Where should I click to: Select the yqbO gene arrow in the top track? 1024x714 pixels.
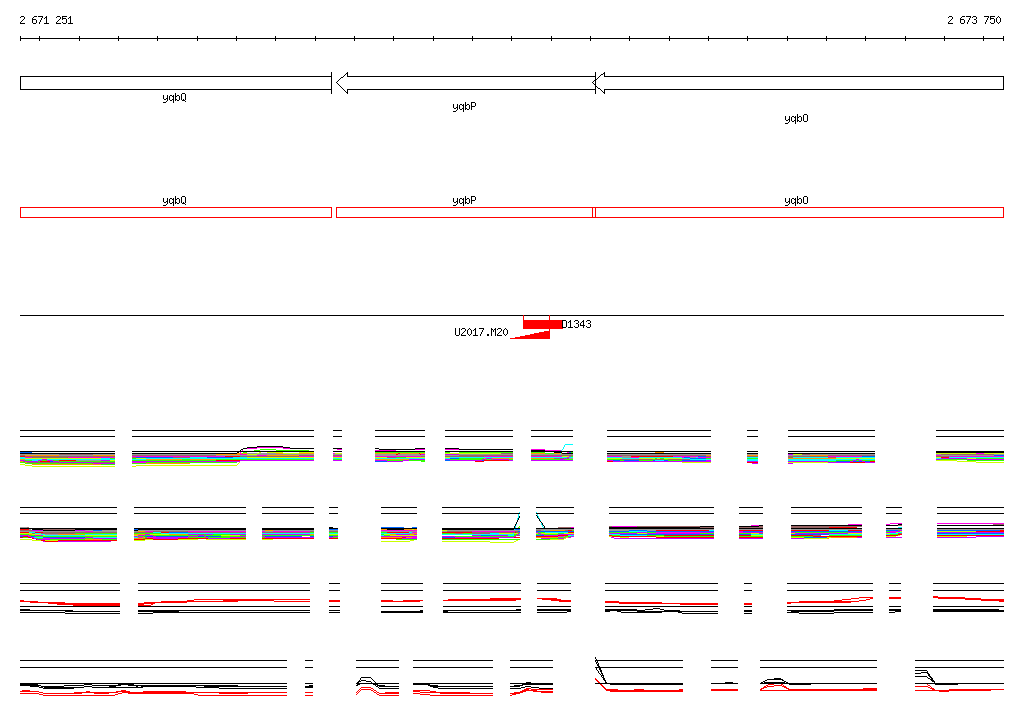[798, 83]
